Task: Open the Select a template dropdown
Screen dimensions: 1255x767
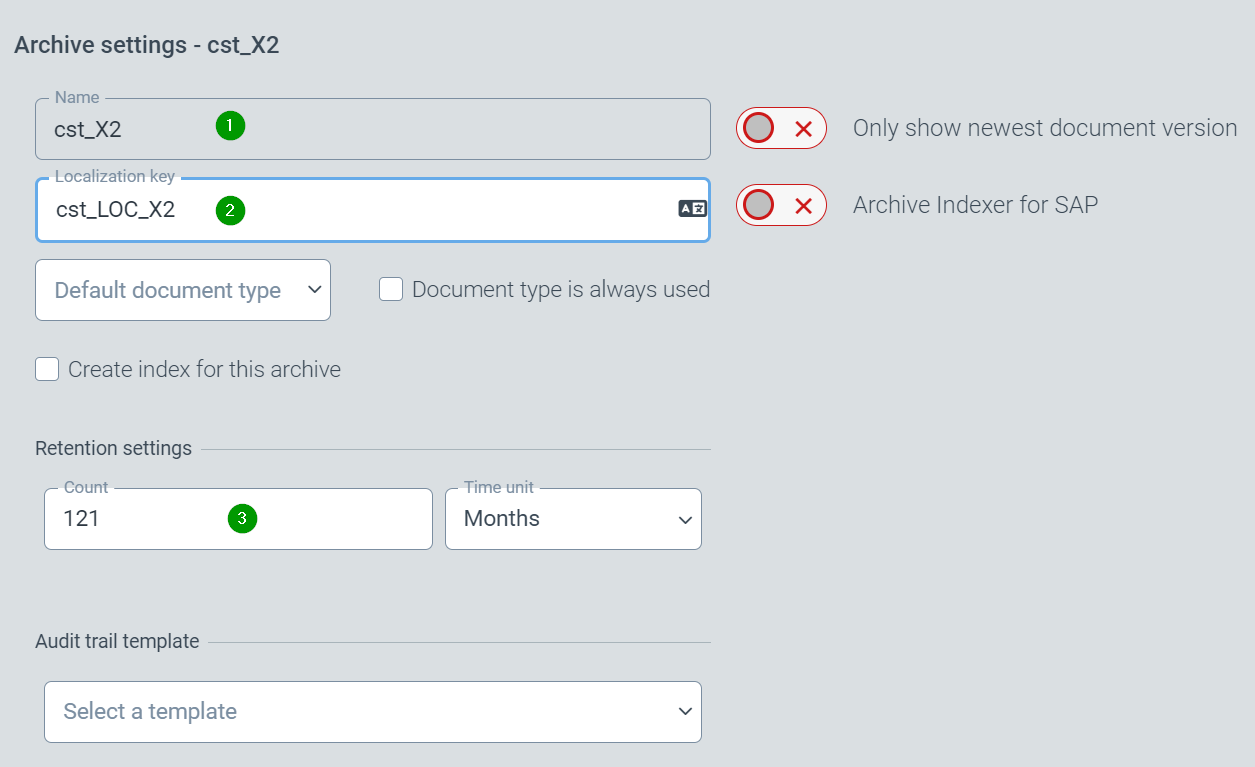Action: 372,711
